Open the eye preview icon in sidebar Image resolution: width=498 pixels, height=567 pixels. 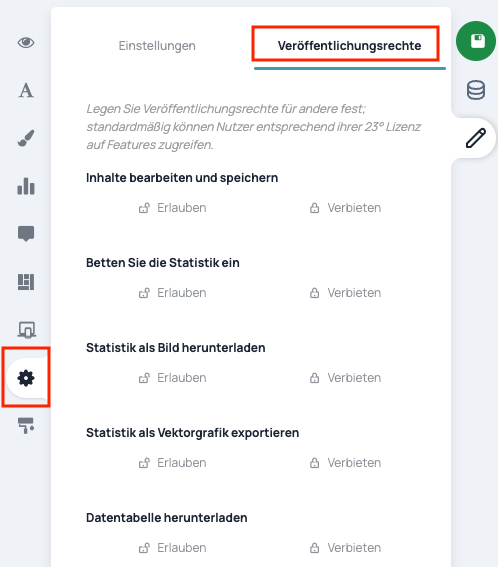click(26, 43)
